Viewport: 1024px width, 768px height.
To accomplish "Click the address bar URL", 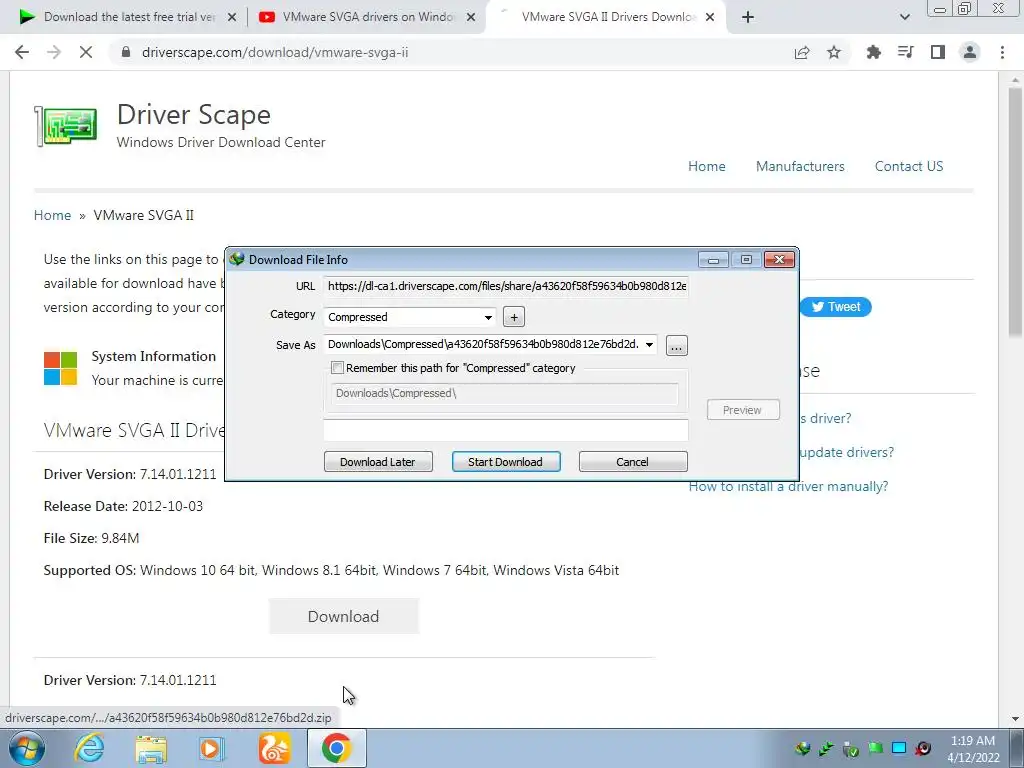I will [x=275, y=52].
